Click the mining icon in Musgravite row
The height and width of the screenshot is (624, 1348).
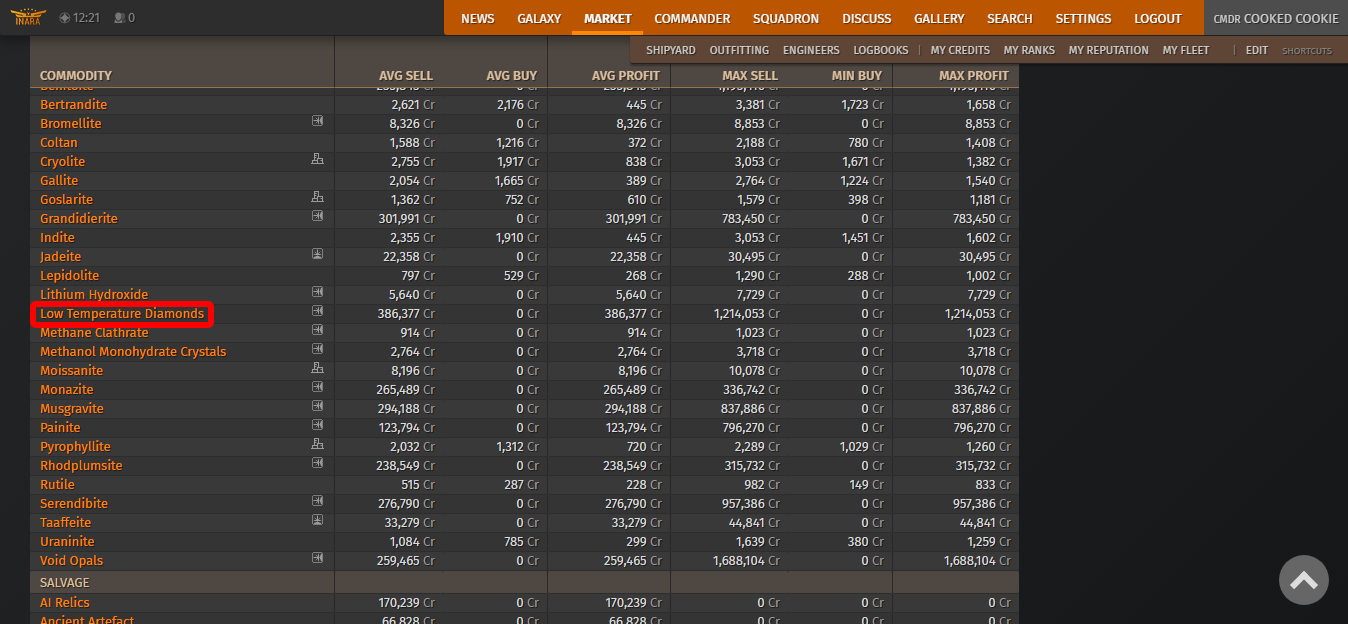coord(318,407)
